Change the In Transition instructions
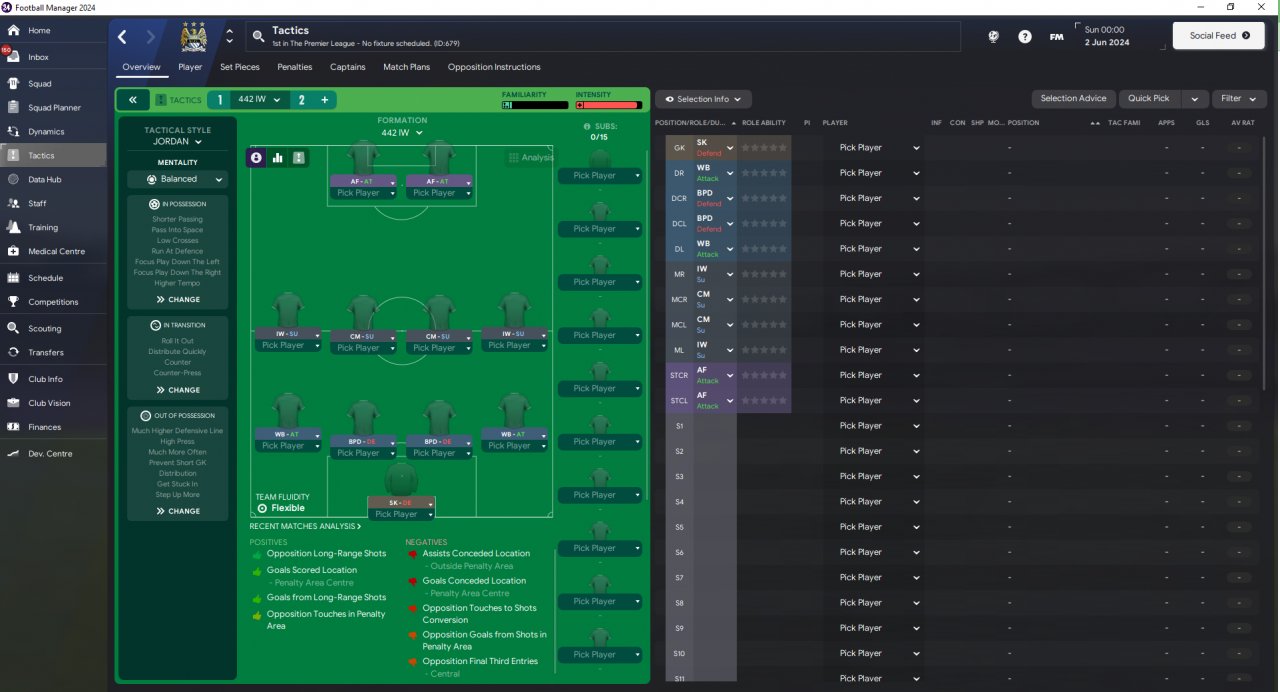Viewport: 1280px width, 692px height. tap(178, 390)
